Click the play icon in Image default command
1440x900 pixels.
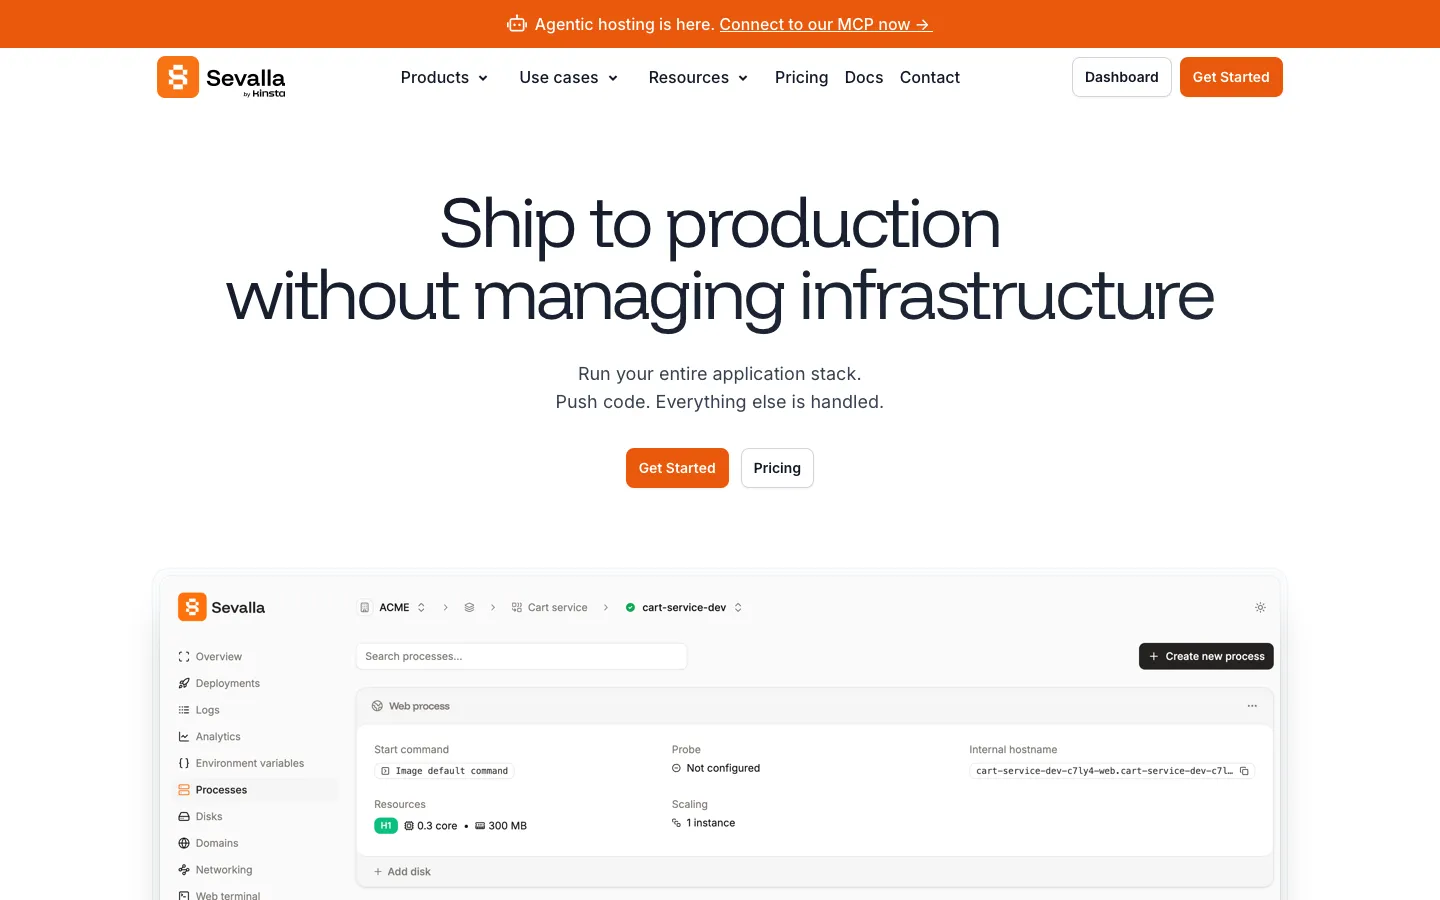click(385, 771)
